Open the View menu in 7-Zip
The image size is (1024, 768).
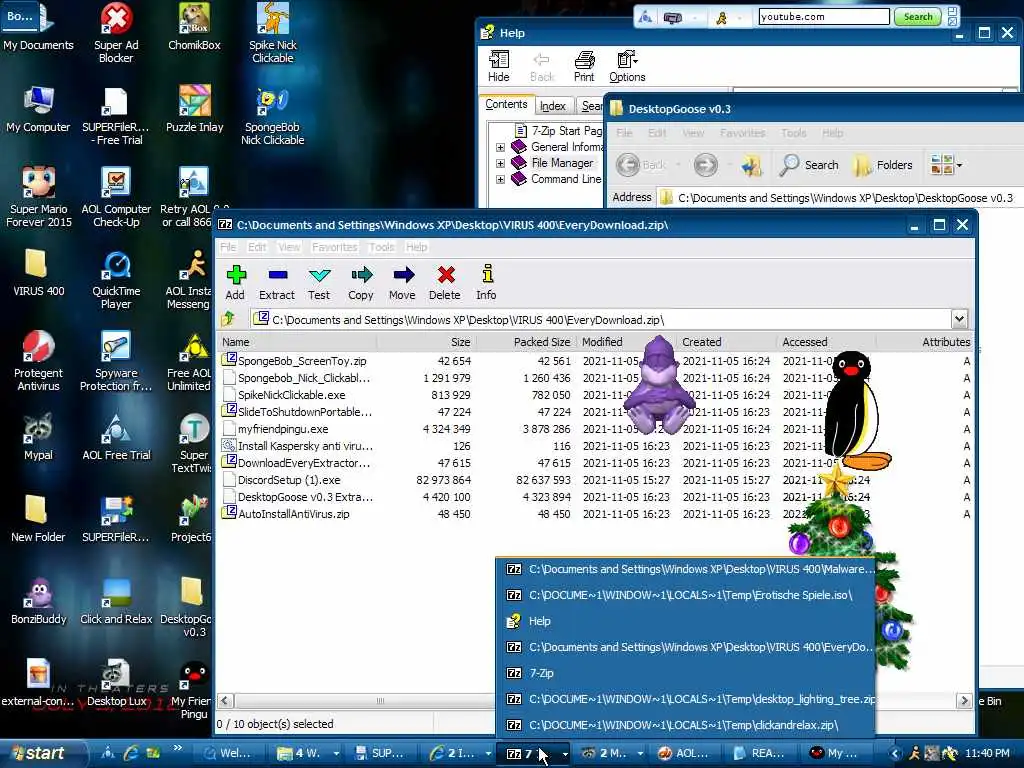pos(289,247)
